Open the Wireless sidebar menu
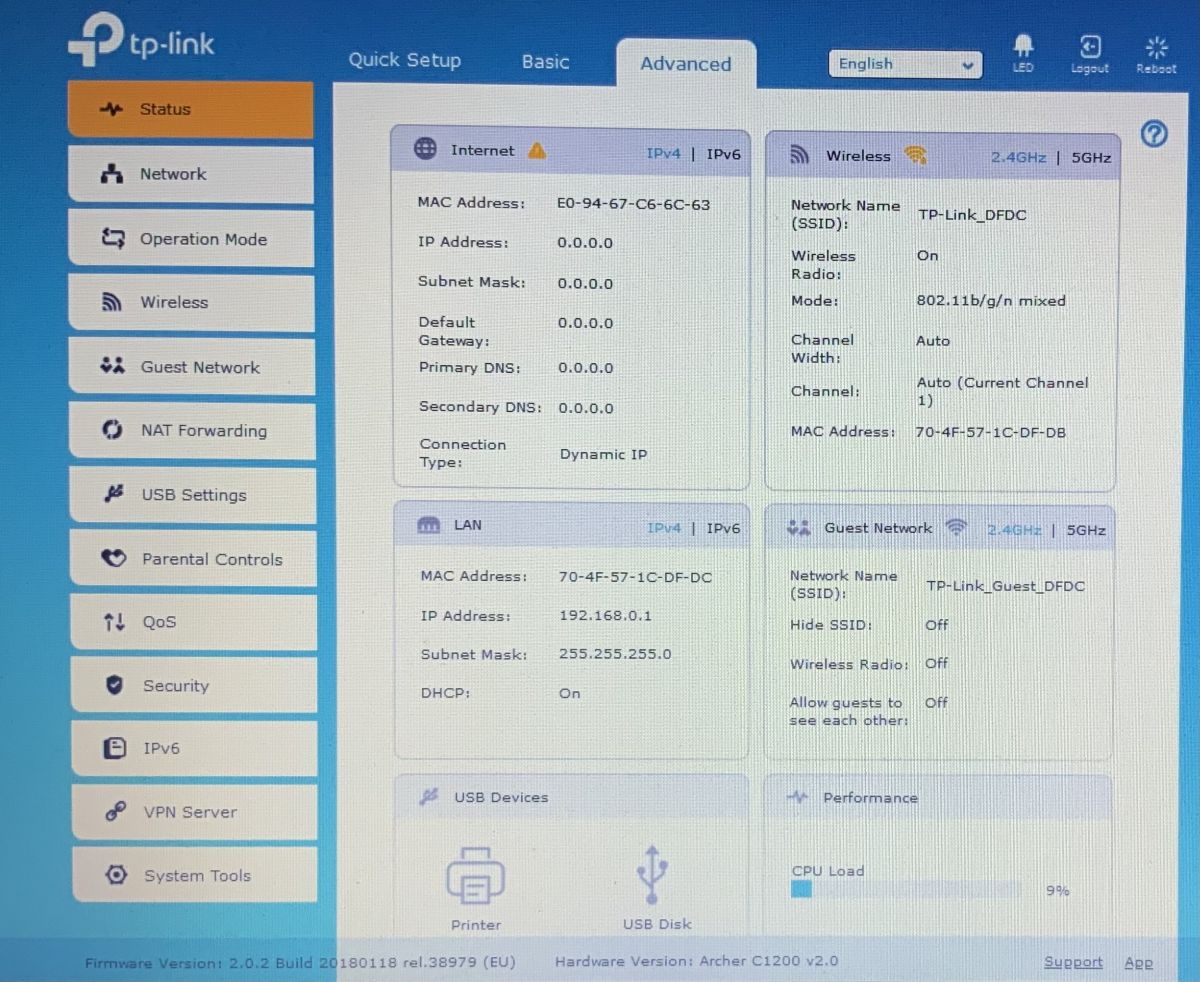This screenshot has width=1200, height=982. (x=191, y=302)
